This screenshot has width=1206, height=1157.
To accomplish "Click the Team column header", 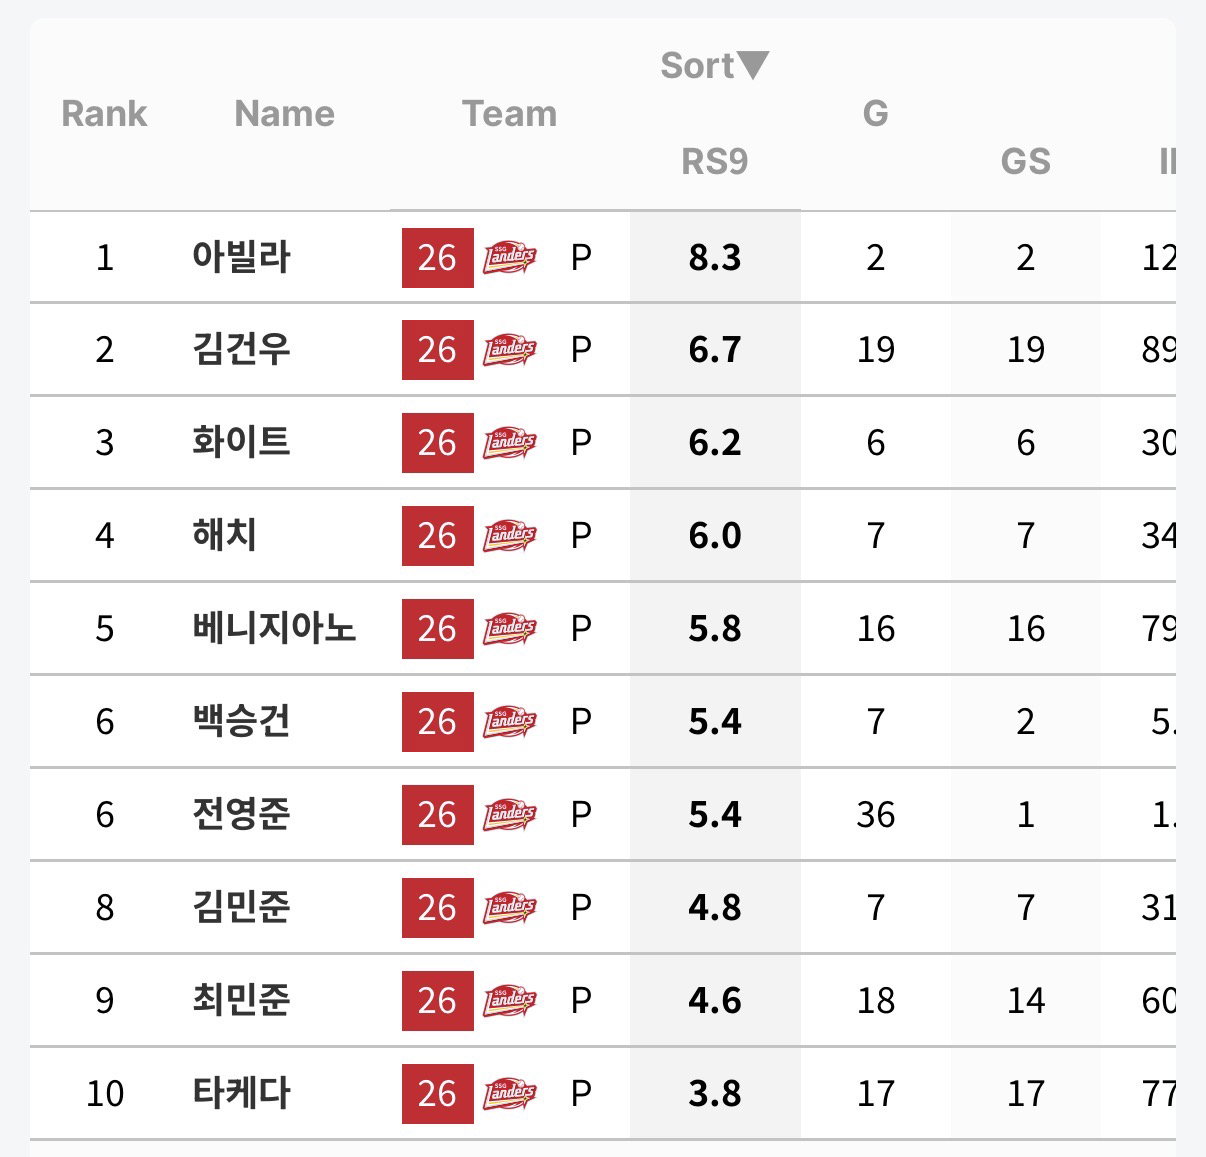I will pyautogui.click(x=509, y=113).
